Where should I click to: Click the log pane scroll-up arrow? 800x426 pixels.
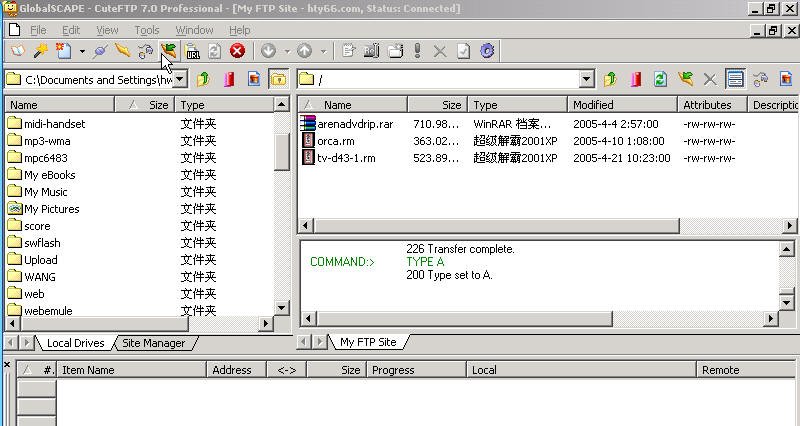(787, 249)
